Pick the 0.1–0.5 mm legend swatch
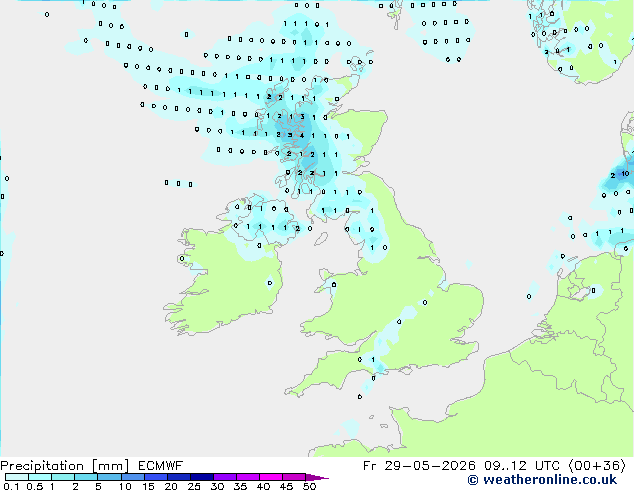Screen dimensions: 634x490 point(17,477)
